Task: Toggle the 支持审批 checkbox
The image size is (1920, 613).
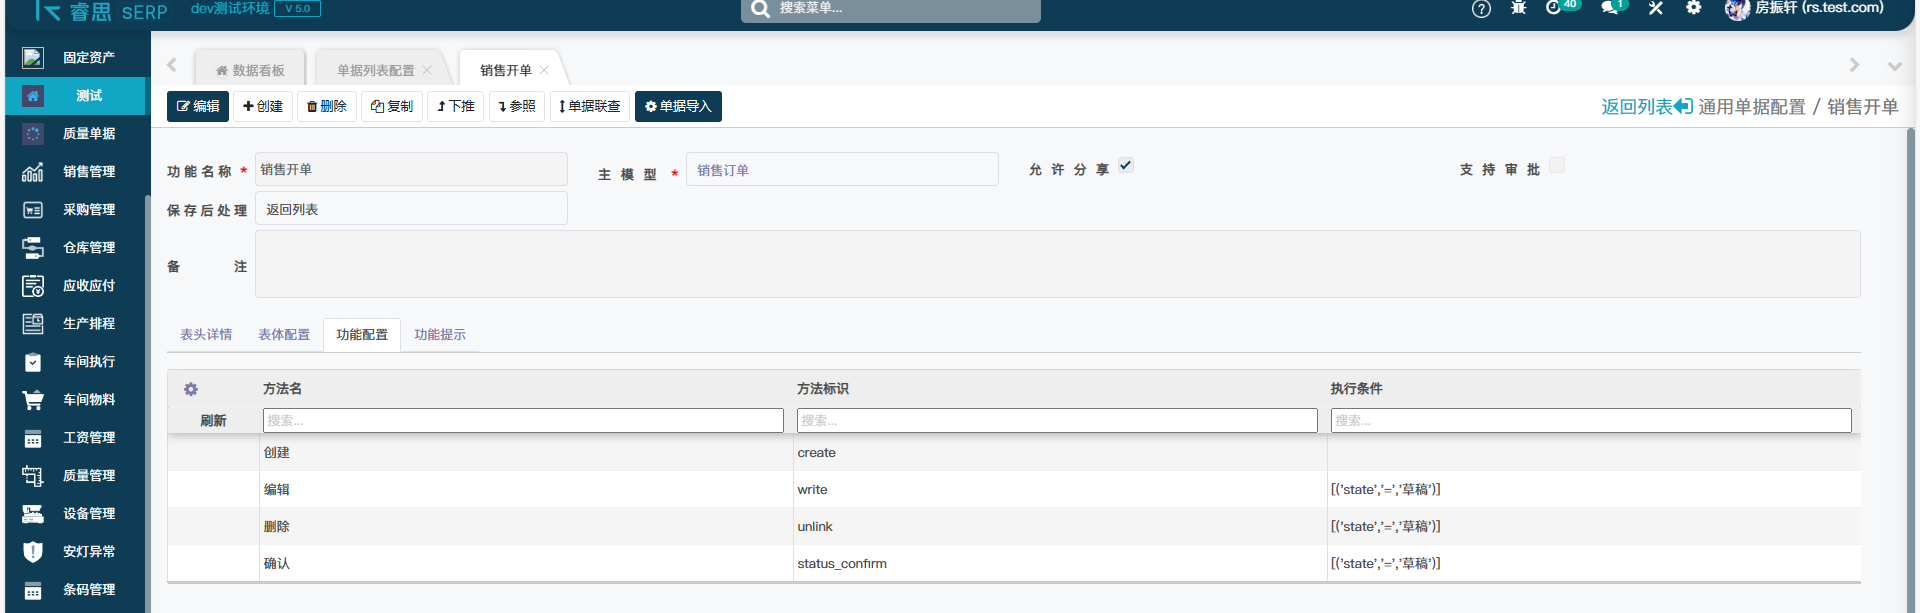Action: (x=1557, y=166)
